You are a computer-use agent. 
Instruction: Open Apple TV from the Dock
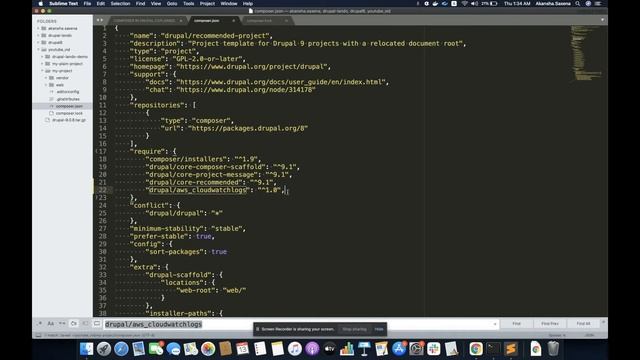pyautogui.click(x=329, y=349)
